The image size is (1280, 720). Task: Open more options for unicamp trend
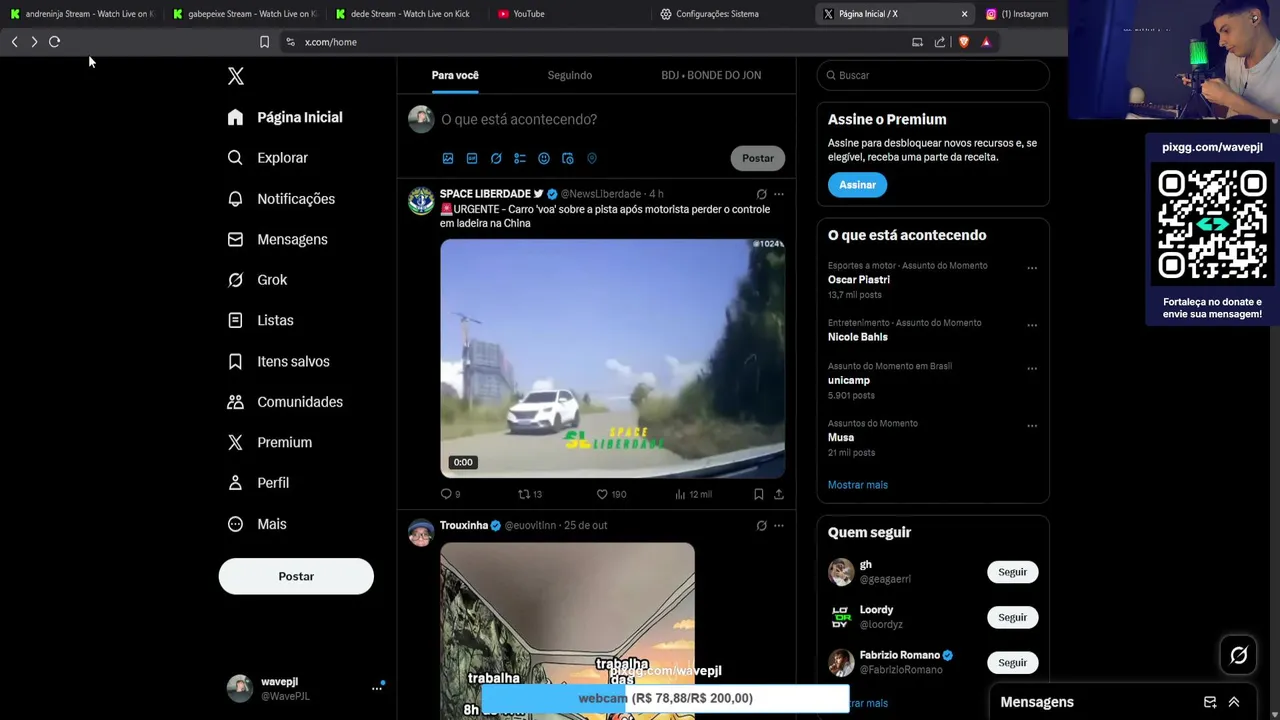[1032, 368]
